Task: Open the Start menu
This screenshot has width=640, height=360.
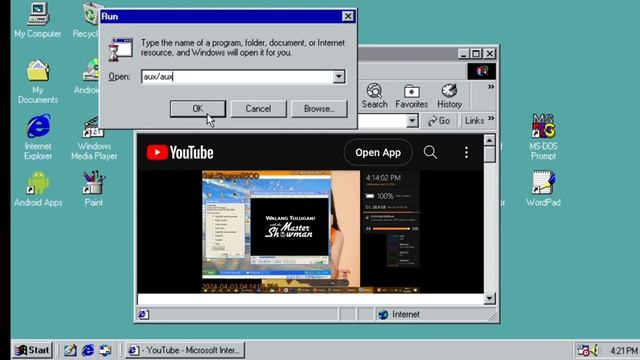Action: coord(32,350)
